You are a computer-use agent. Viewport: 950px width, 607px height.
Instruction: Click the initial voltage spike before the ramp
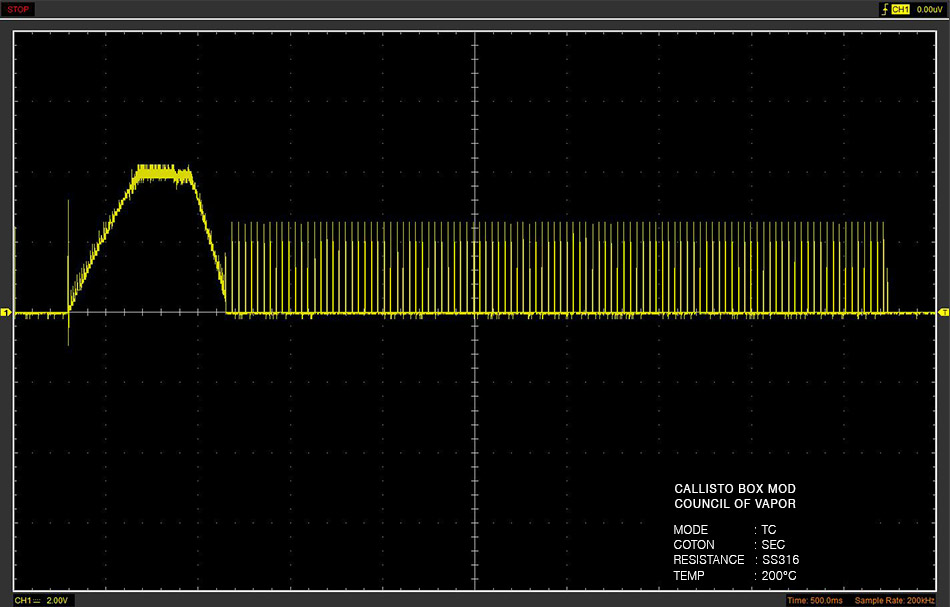point(68,273)
